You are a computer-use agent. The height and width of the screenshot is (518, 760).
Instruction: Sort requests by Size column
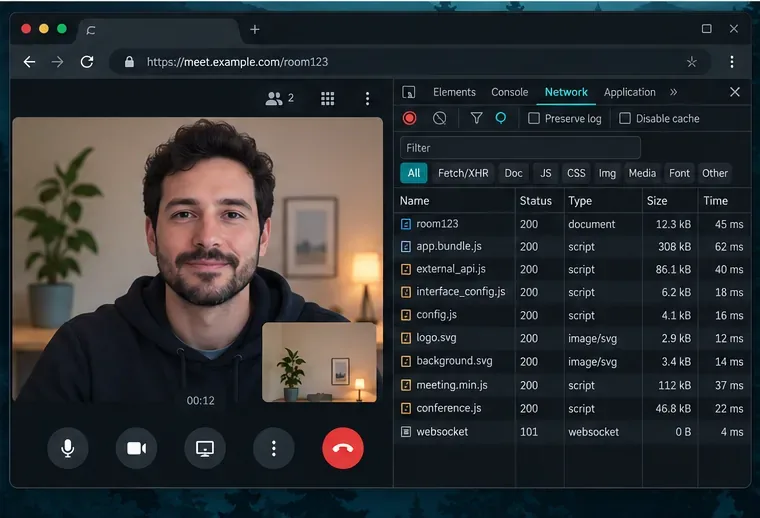coord(670,201)
